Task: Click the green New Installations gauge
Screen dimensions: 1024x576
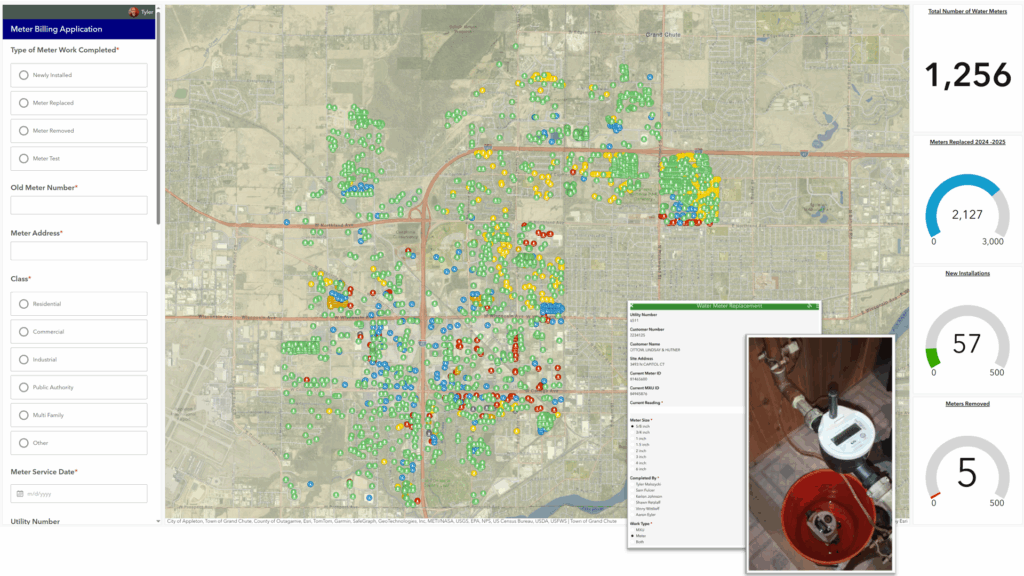Action: click(967, 338)
